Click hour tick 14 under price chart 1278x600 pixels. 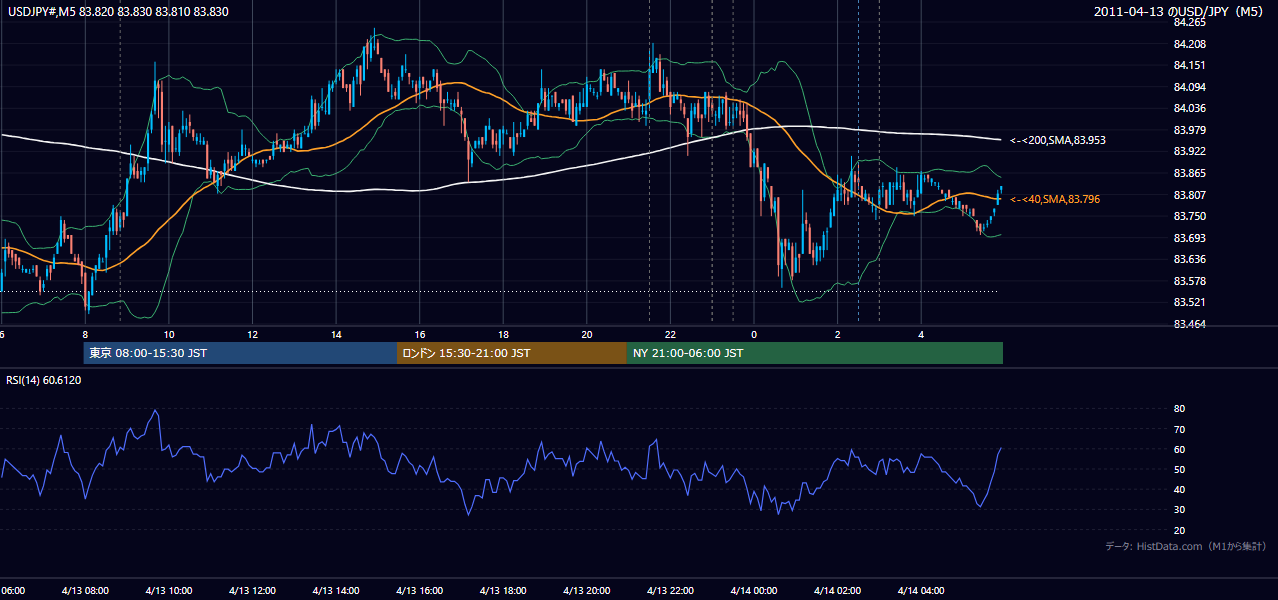coord(336,335)
